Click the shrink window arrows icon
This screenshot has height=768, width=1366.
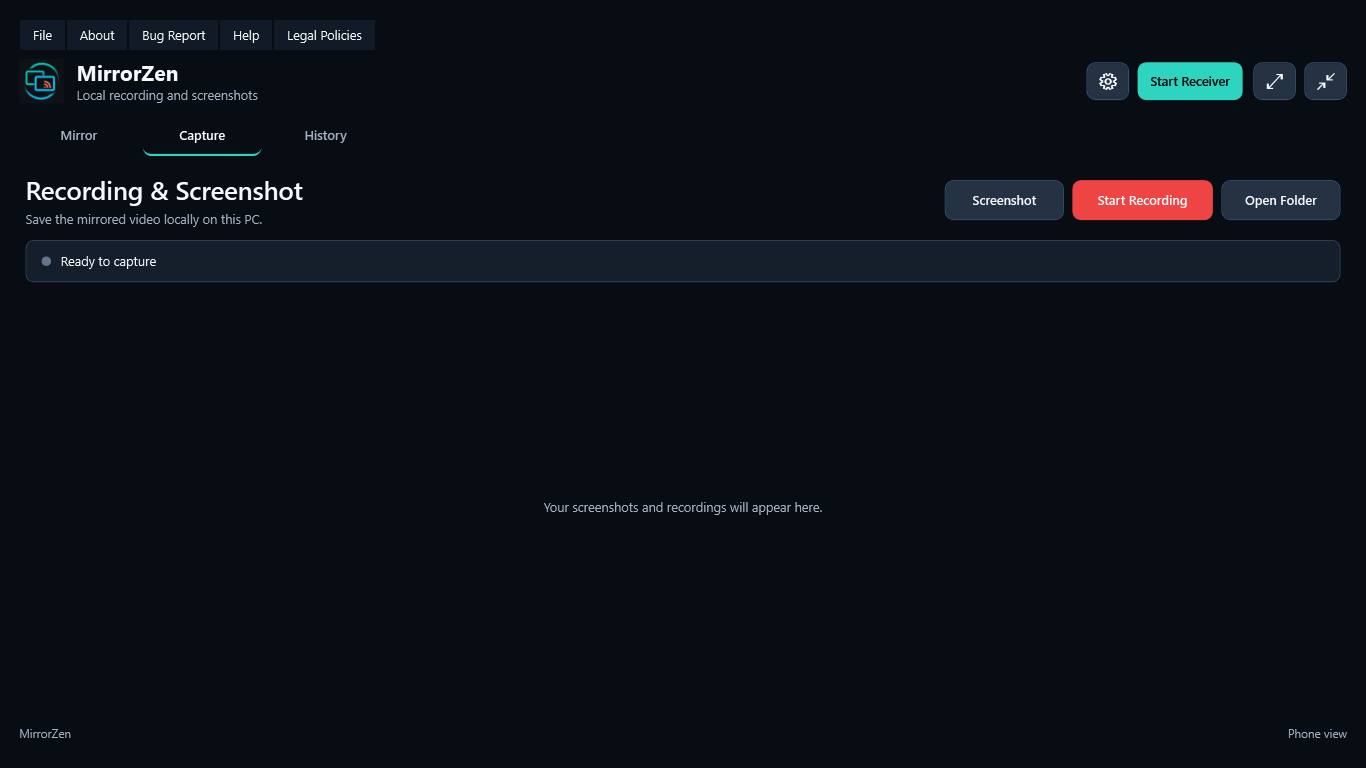click(x=1325, y=81)
